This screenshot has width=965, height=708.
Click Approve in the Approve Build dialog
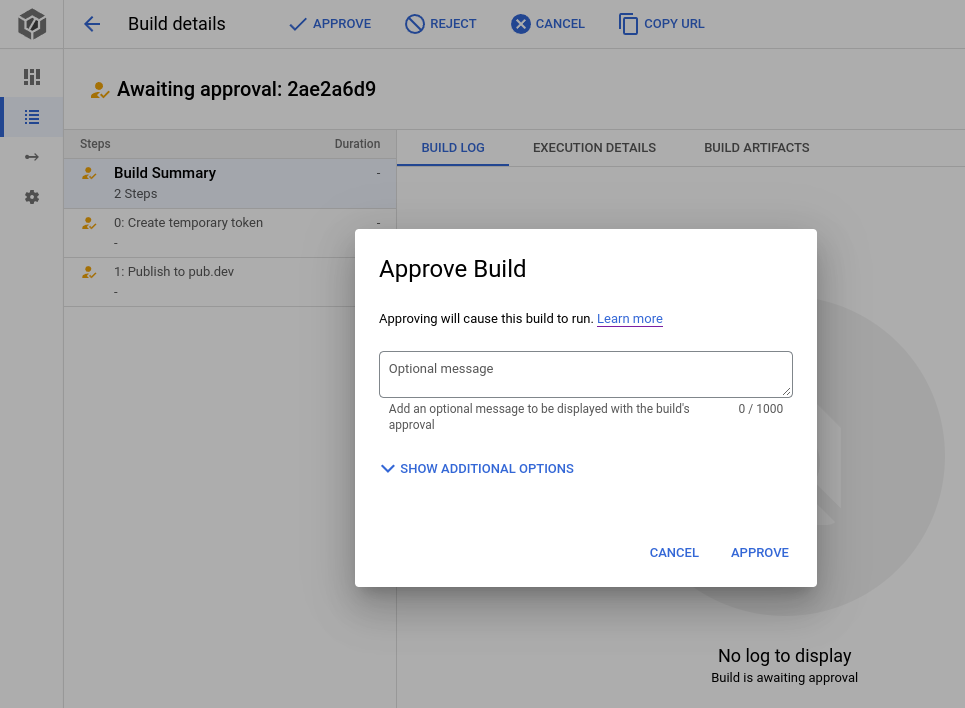[x=759, y=552]
